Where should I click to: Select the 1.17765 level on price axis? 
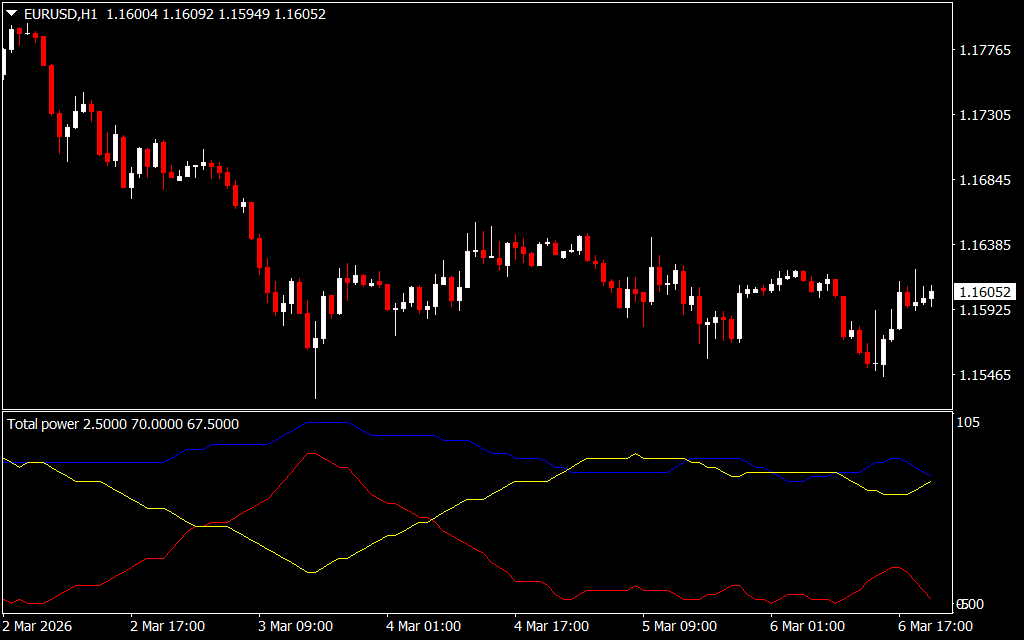983,51
